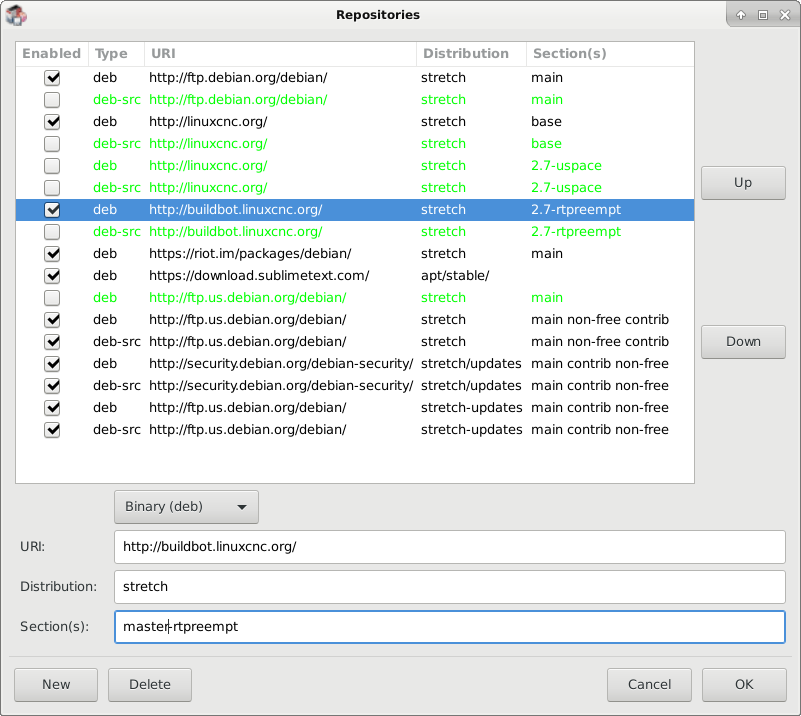The width and height of the screenshot is (801, 716).
Task: Enable the deb-src ftp.debian.org stretch main checkbox
Action: click(x=52, y=100)
